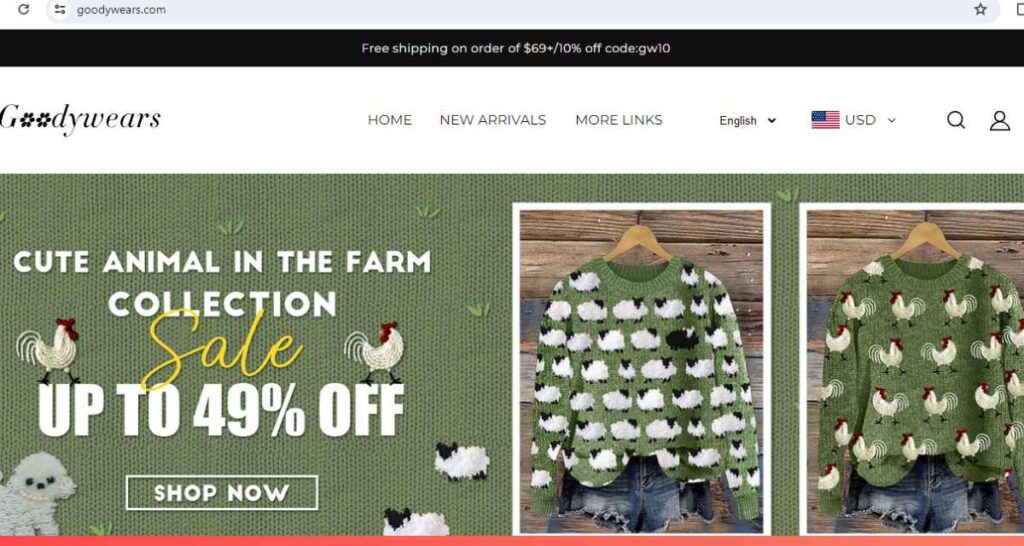Click the US flag currency icon
The height and width of the screenshot is (546, 1024).
[x=825, y=120]
